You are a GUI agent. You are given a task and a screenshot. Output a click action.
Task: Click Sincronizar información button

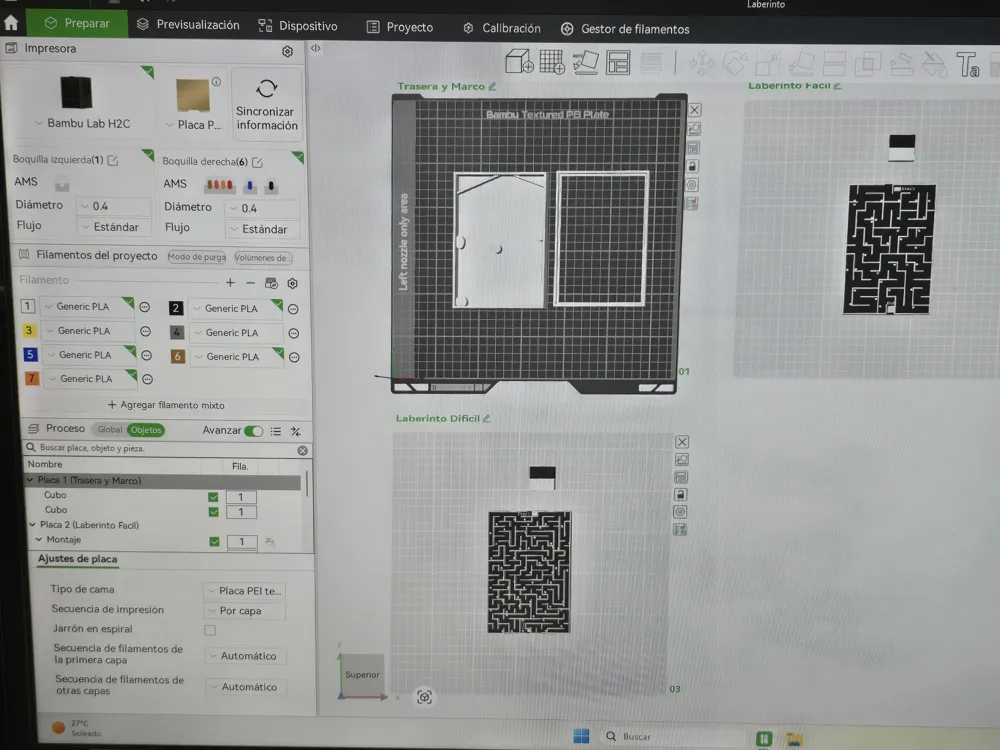point(267,104)
